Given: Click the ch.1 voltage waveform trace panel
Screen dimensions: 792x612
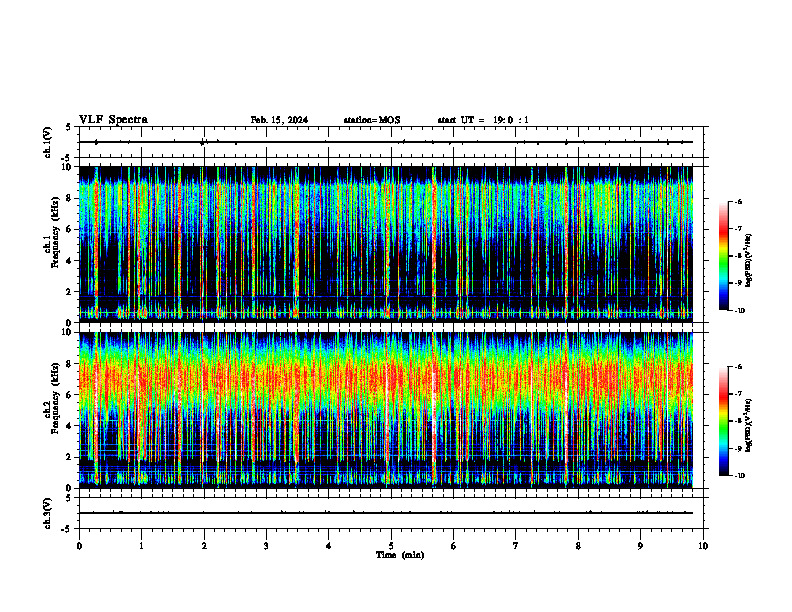Looking at the screenshot, I should pos(391,142).
